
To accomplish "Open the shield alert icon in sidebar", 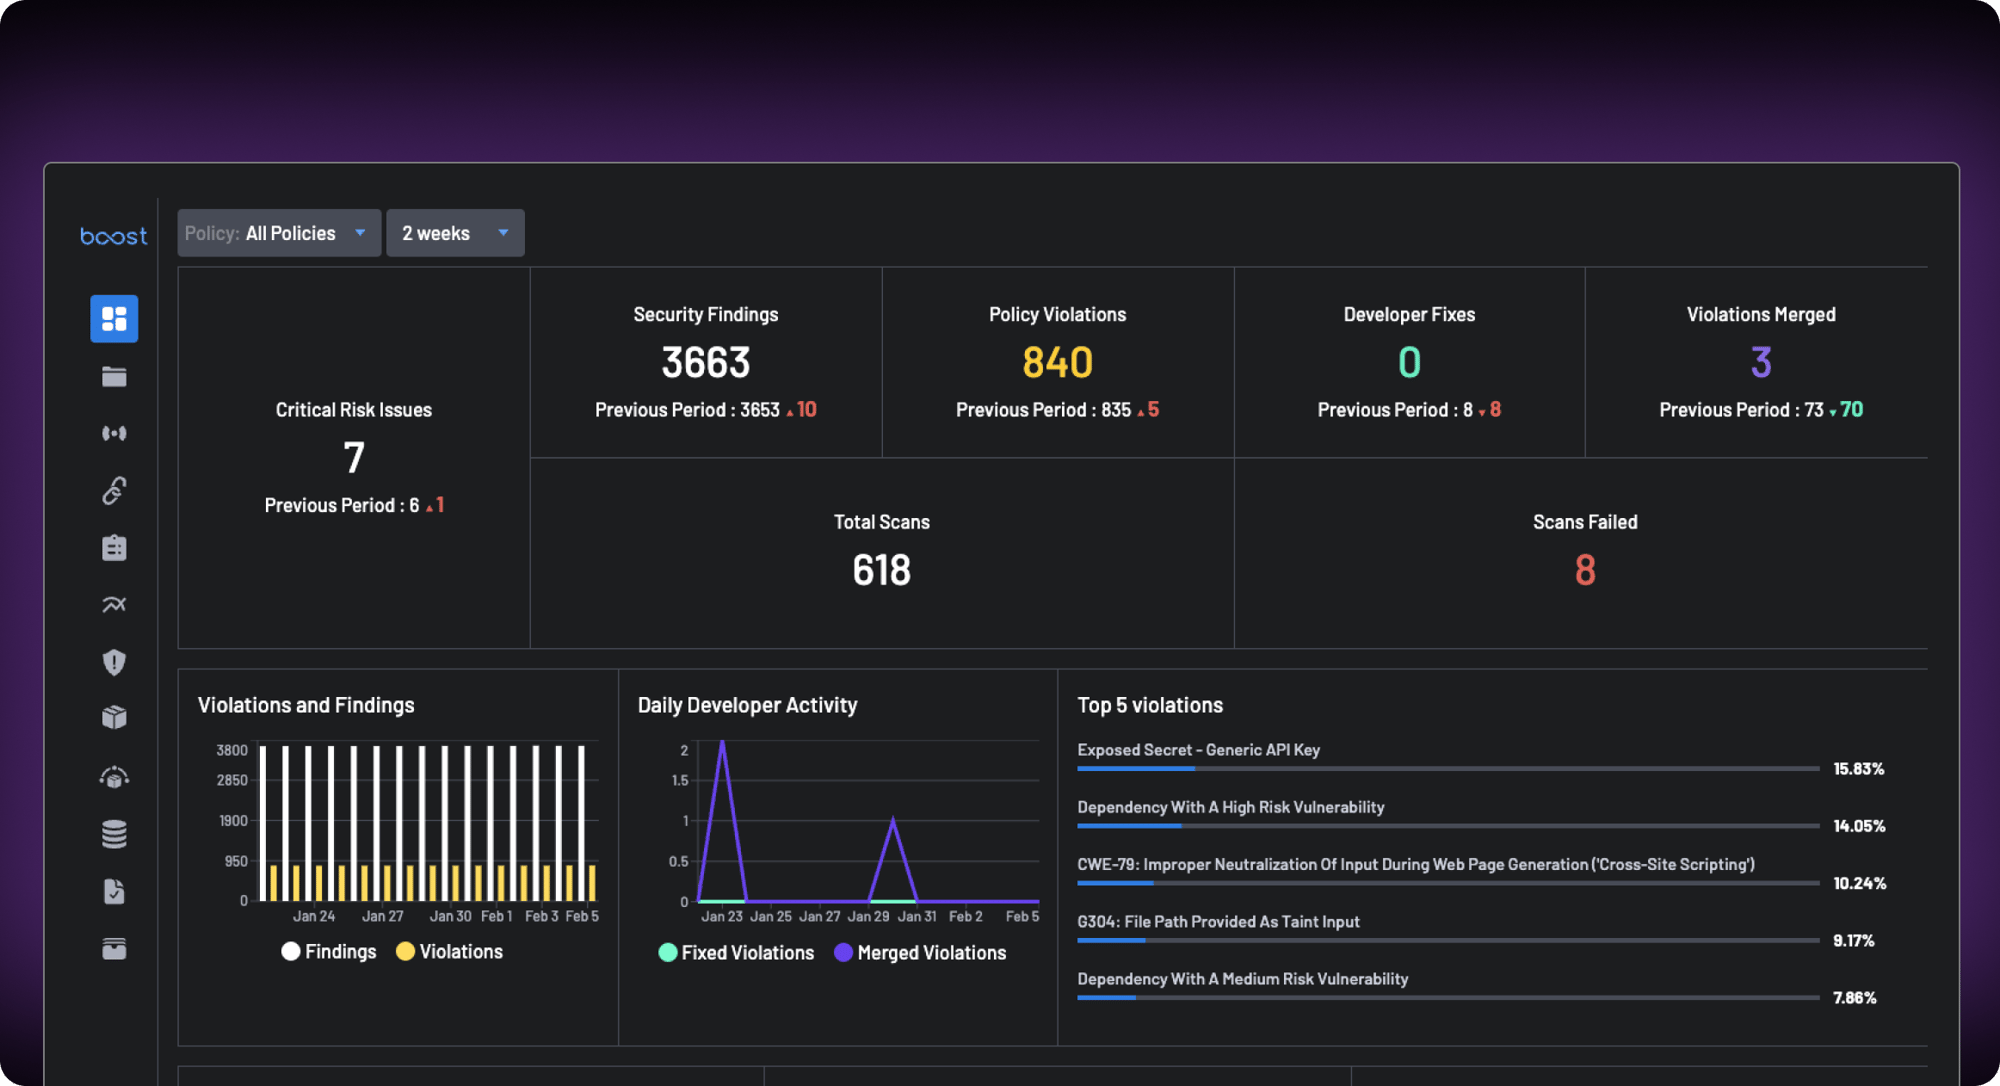I will [x=114, y=662].
